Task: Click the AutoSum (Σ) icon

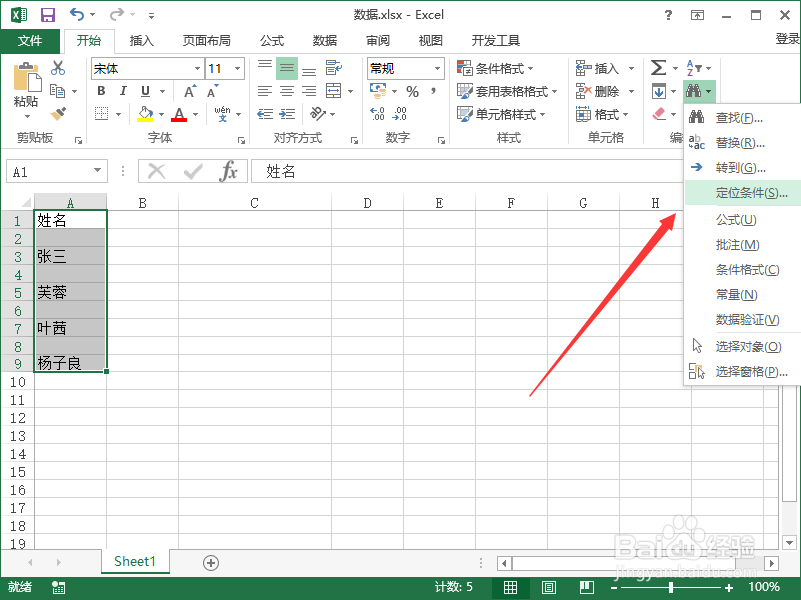Action: [659, 68]
